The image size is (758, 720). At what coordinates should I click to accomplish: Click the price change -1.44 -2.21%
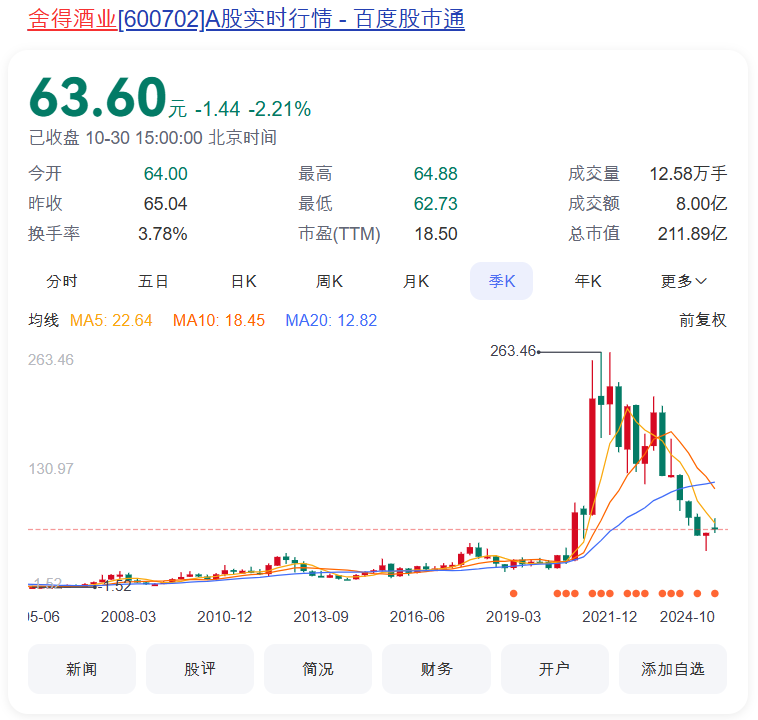253,109
